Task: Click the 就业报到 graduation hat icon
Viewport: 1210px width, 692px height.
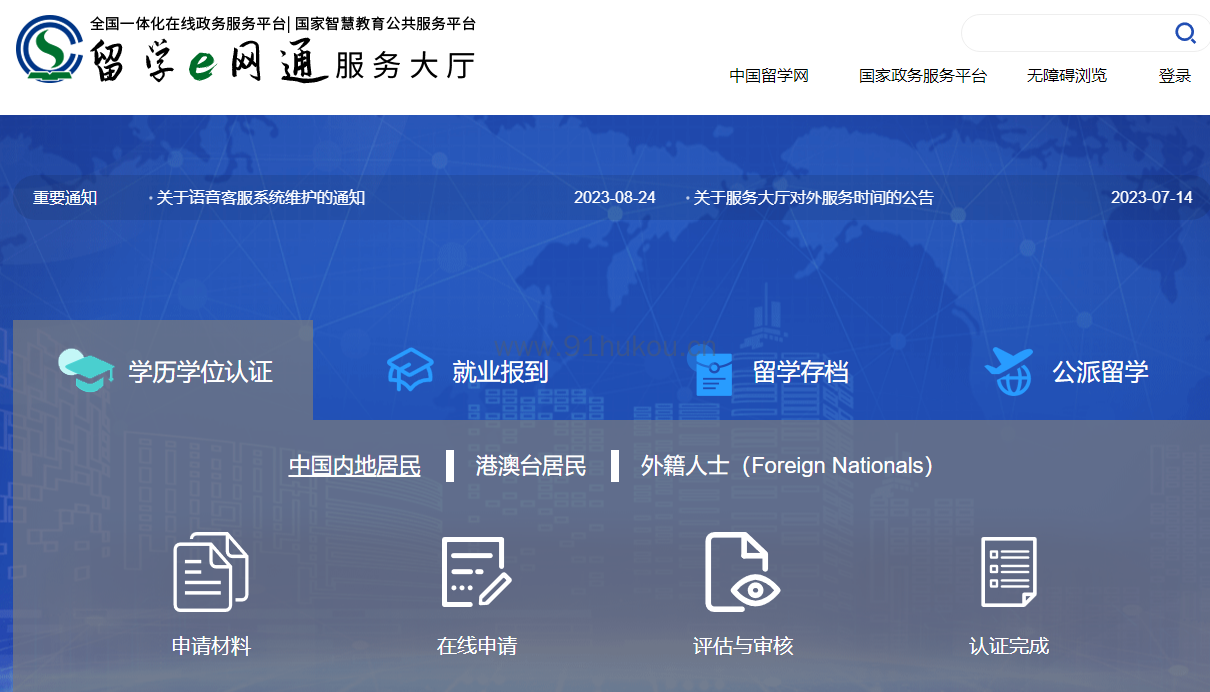Action: (x=410, y=371)
